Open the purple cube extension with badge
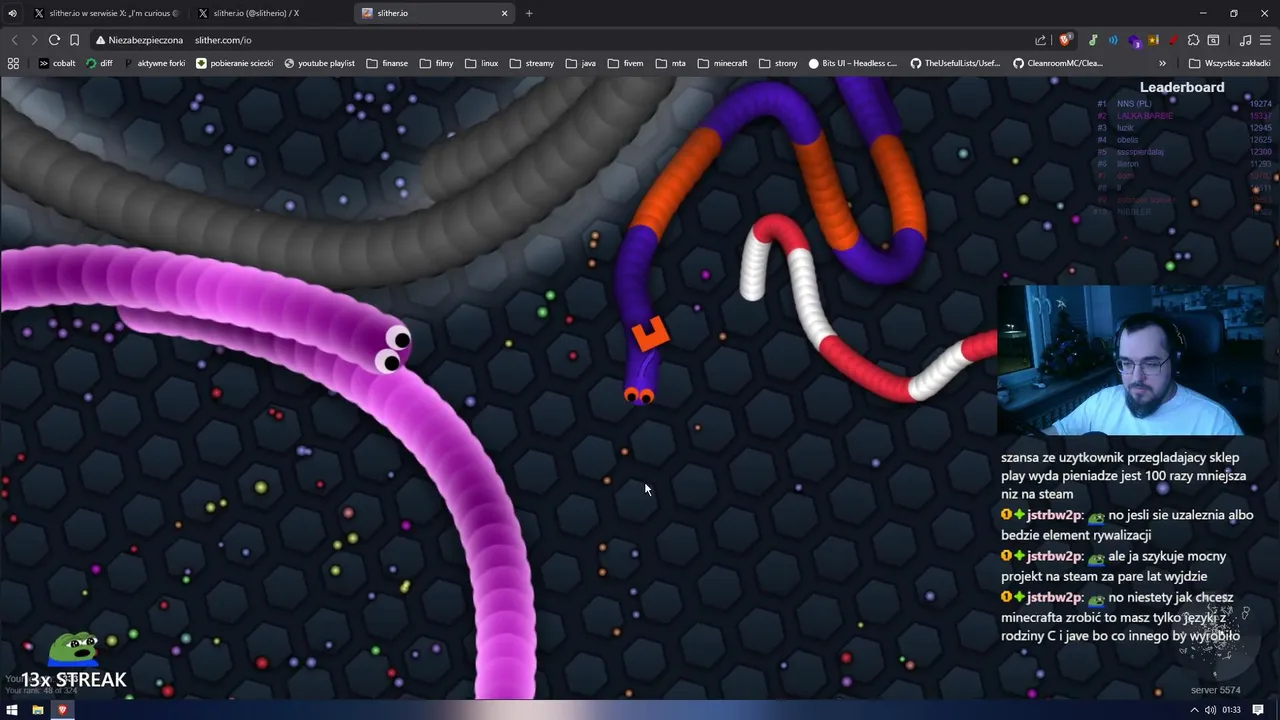1280x720 pixels. (x=1134, y=40)
